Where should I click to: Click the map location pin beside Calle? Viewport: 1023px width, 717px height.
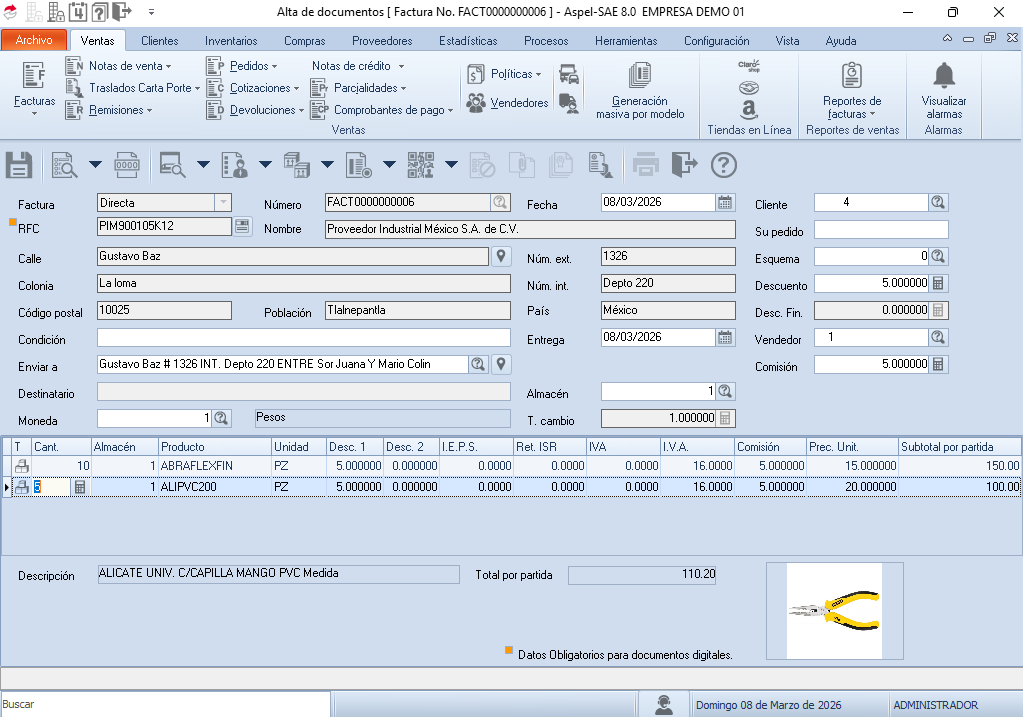pyautogui.click(x=501, y=257)
